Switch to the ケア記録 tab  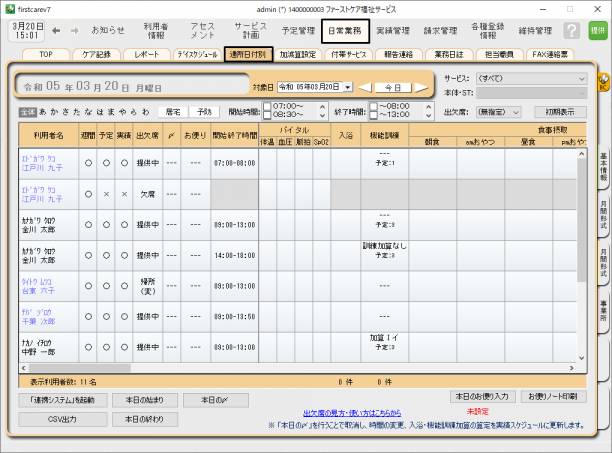tap(102, 54)
